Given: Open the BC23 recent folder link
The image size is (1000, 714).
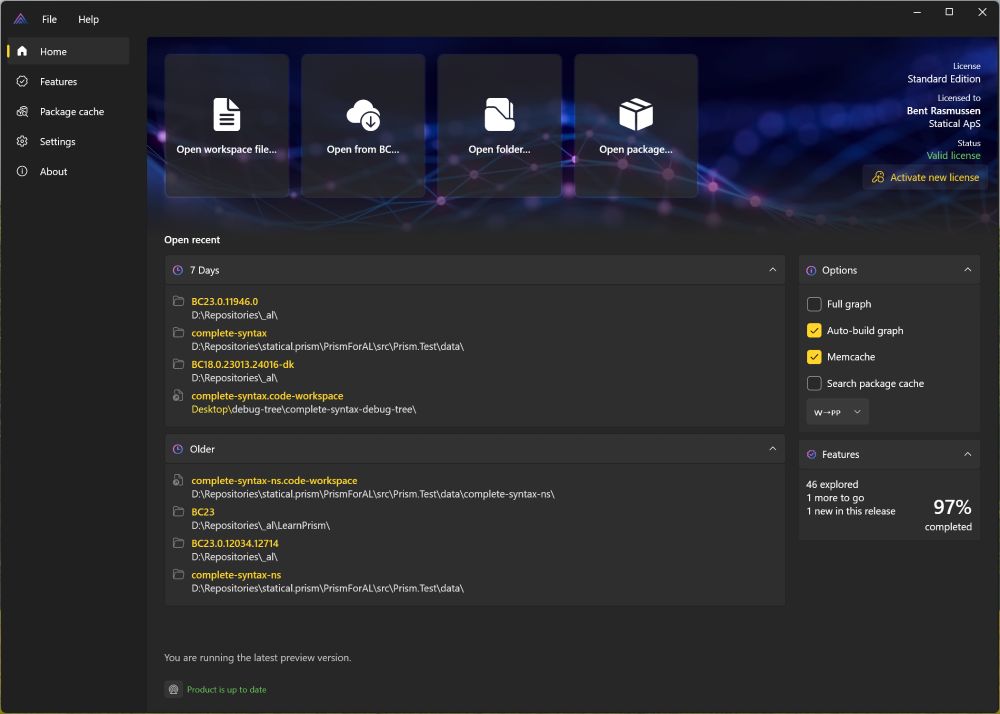Looking at the screenshot, I should 203,512.
